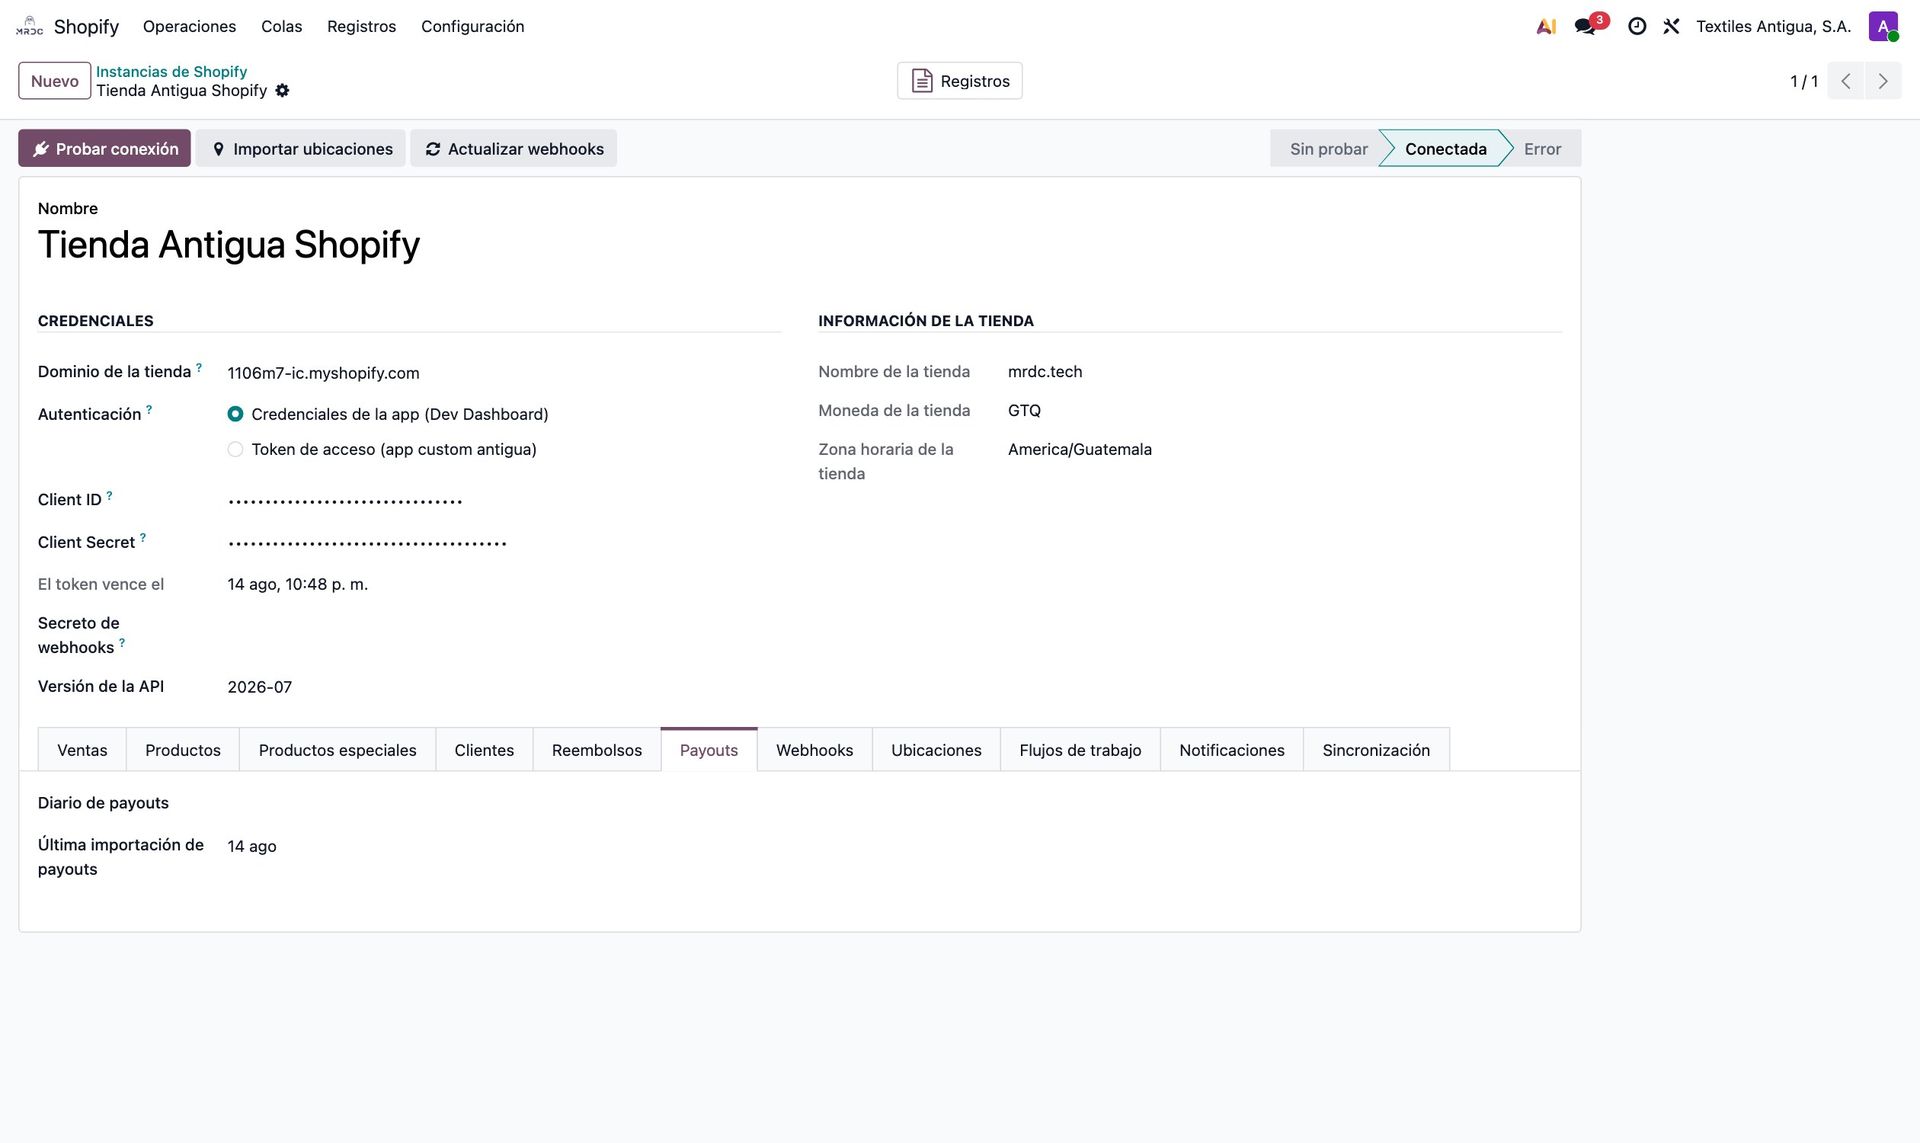Click the token expiry value 14 ago, 10:48 p. m.
The width and height of the screenshot is (1920, 1143).
coord(298,584)
